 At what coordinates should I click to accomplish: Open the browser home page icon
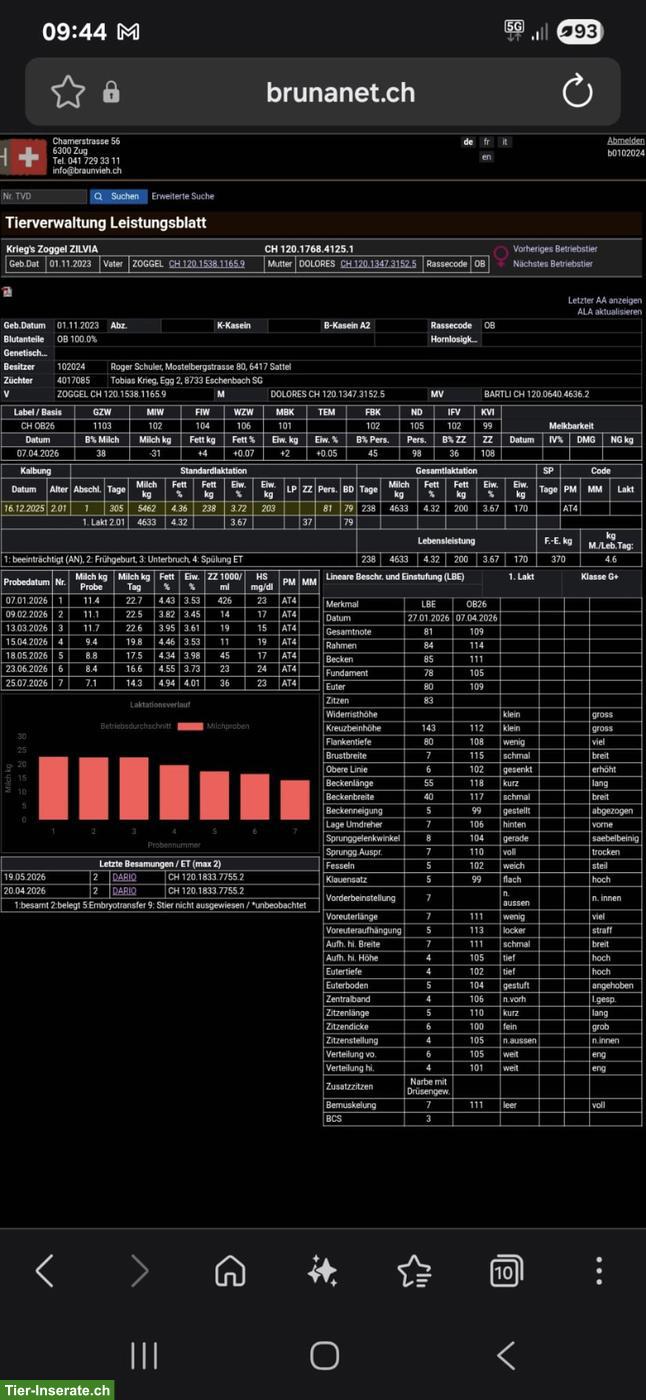tap(230, 1271)
